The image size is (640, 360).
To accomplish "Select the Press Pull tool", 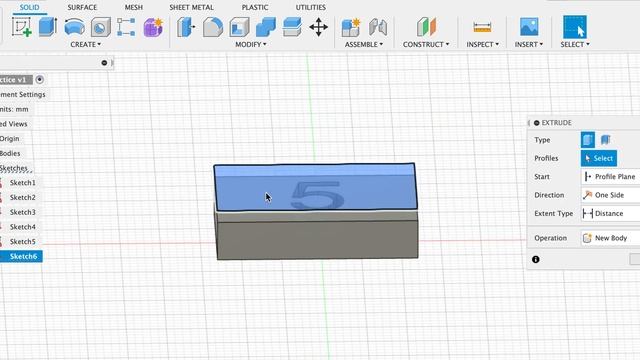I will (x=186, y=27).
